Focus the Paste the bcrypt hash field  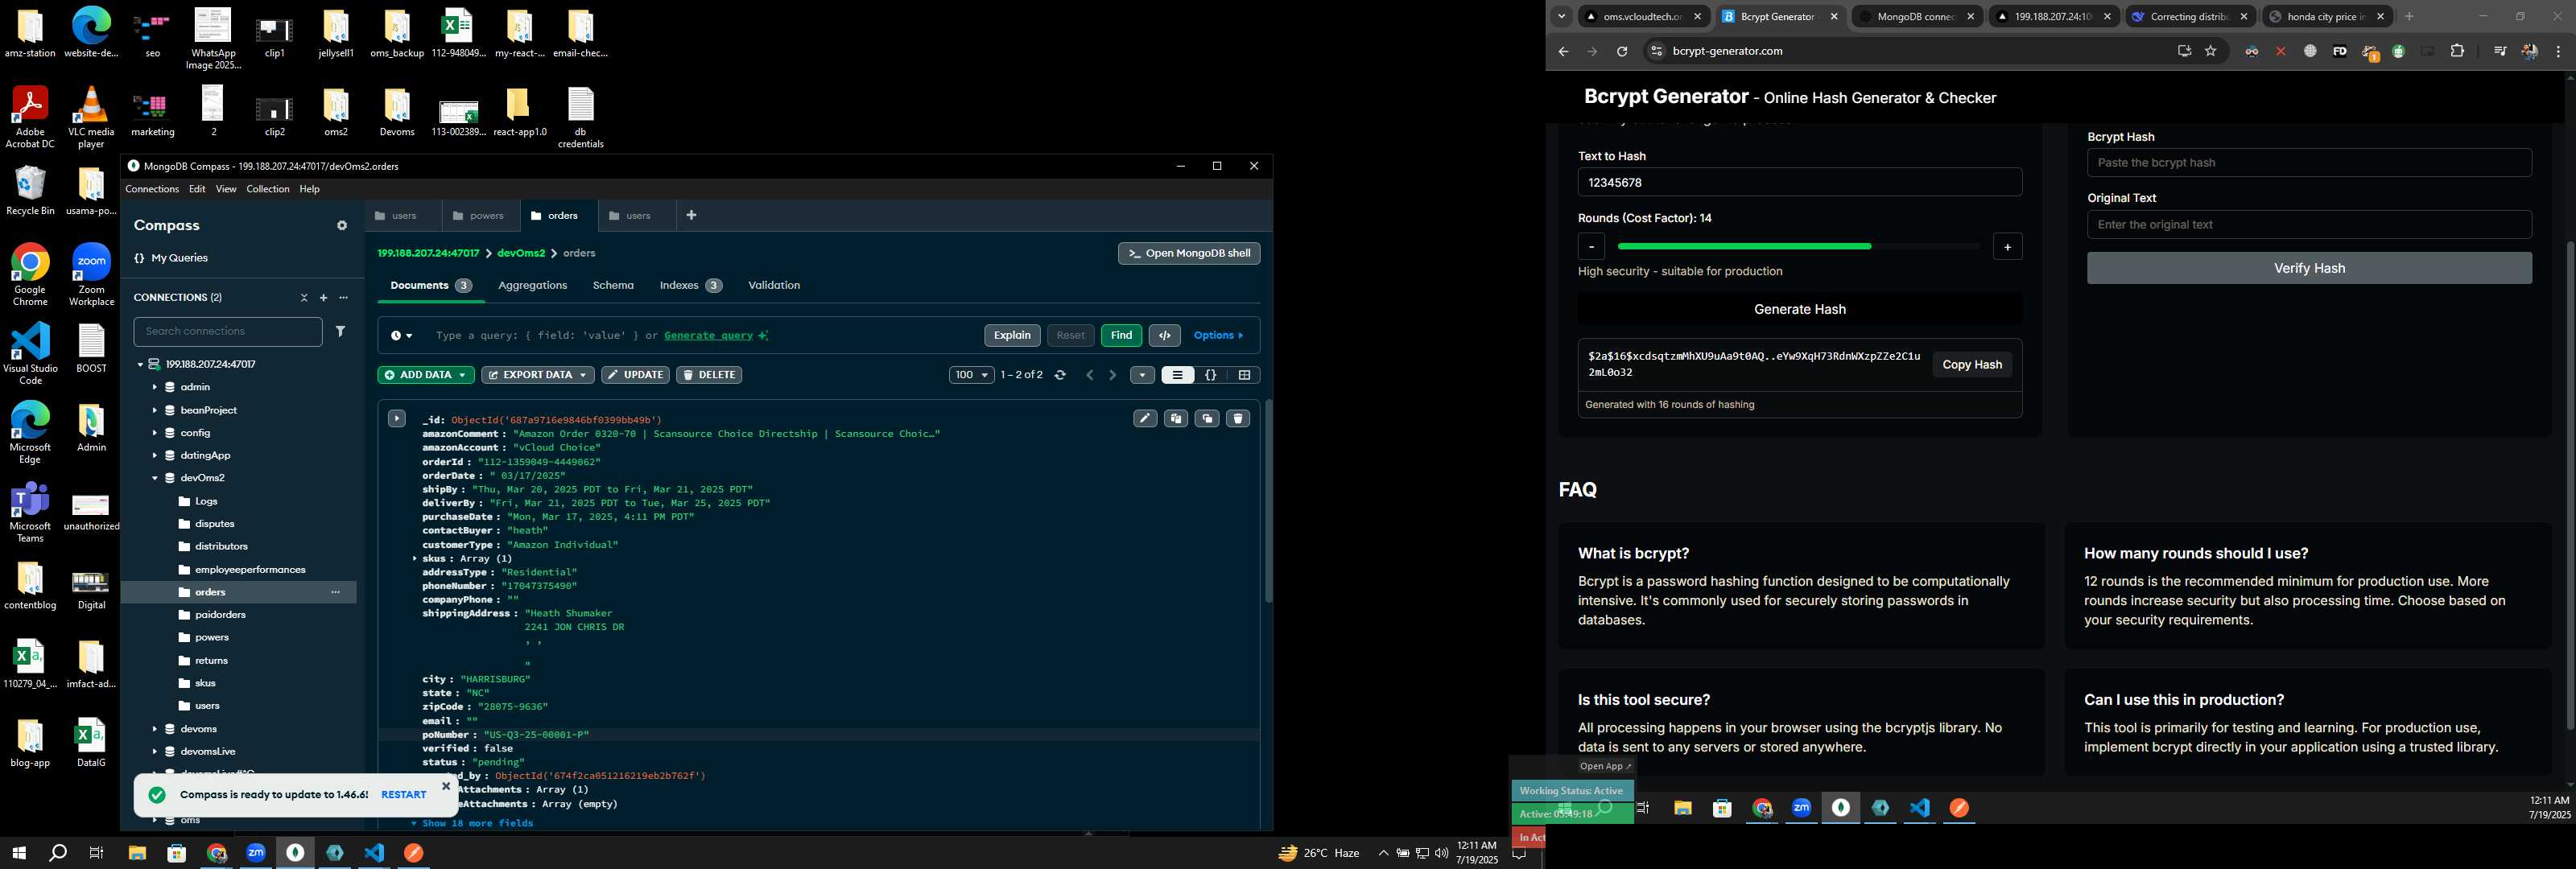[x=2309, y=163]
